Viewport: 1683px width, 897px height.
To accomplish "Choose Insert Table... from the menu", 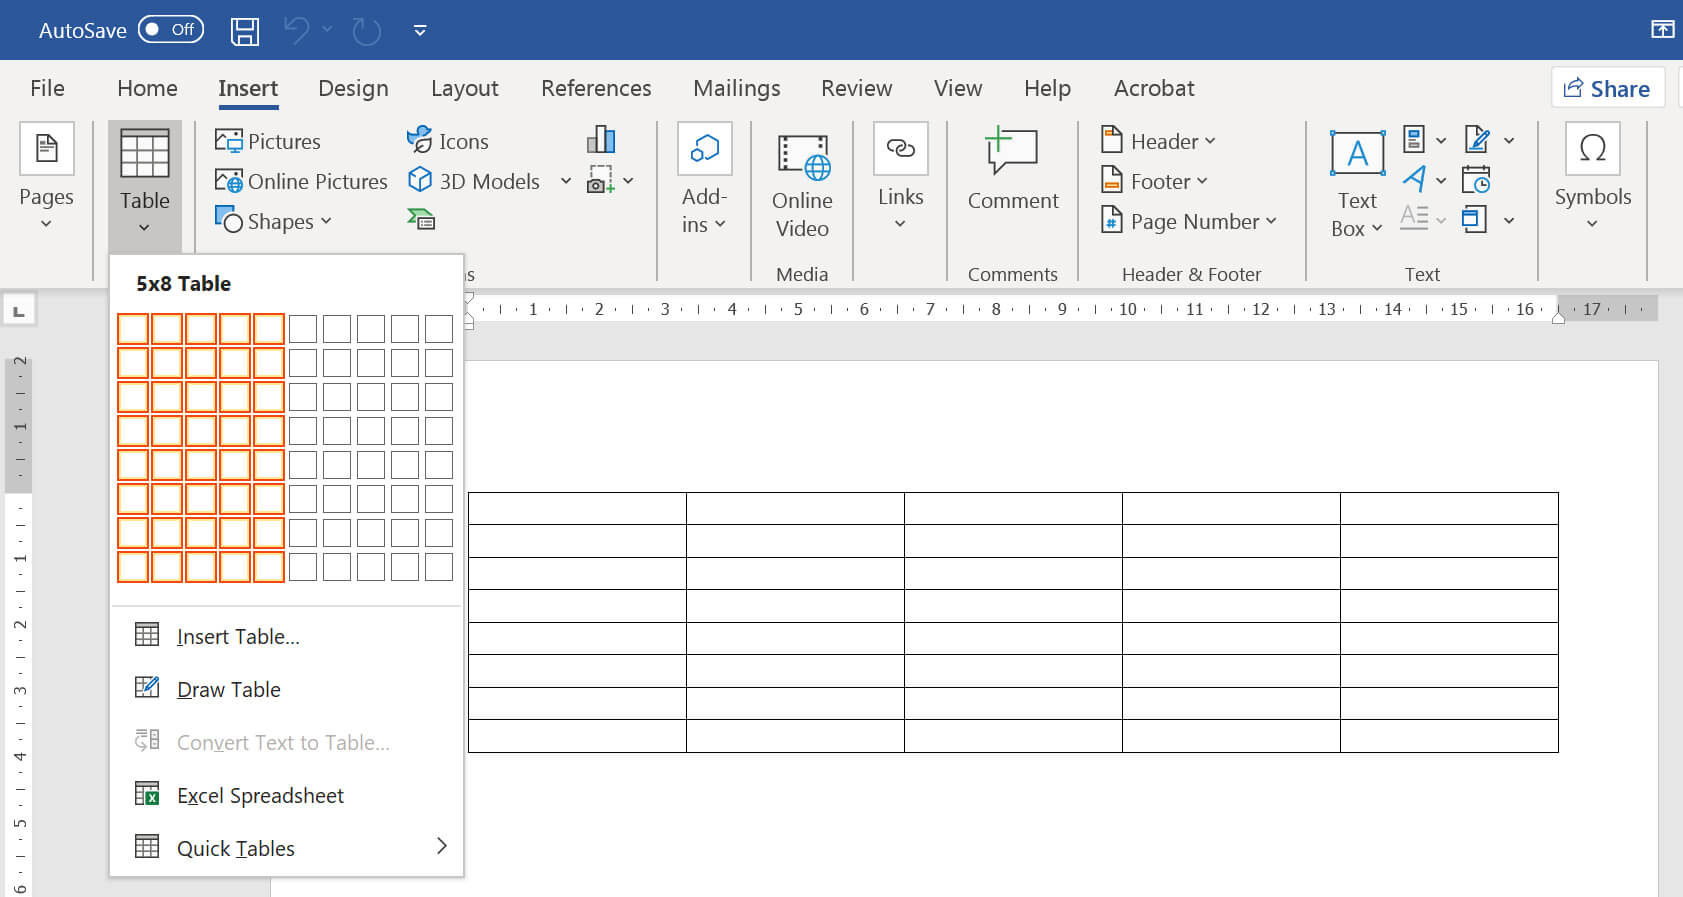I will [286, 636].
